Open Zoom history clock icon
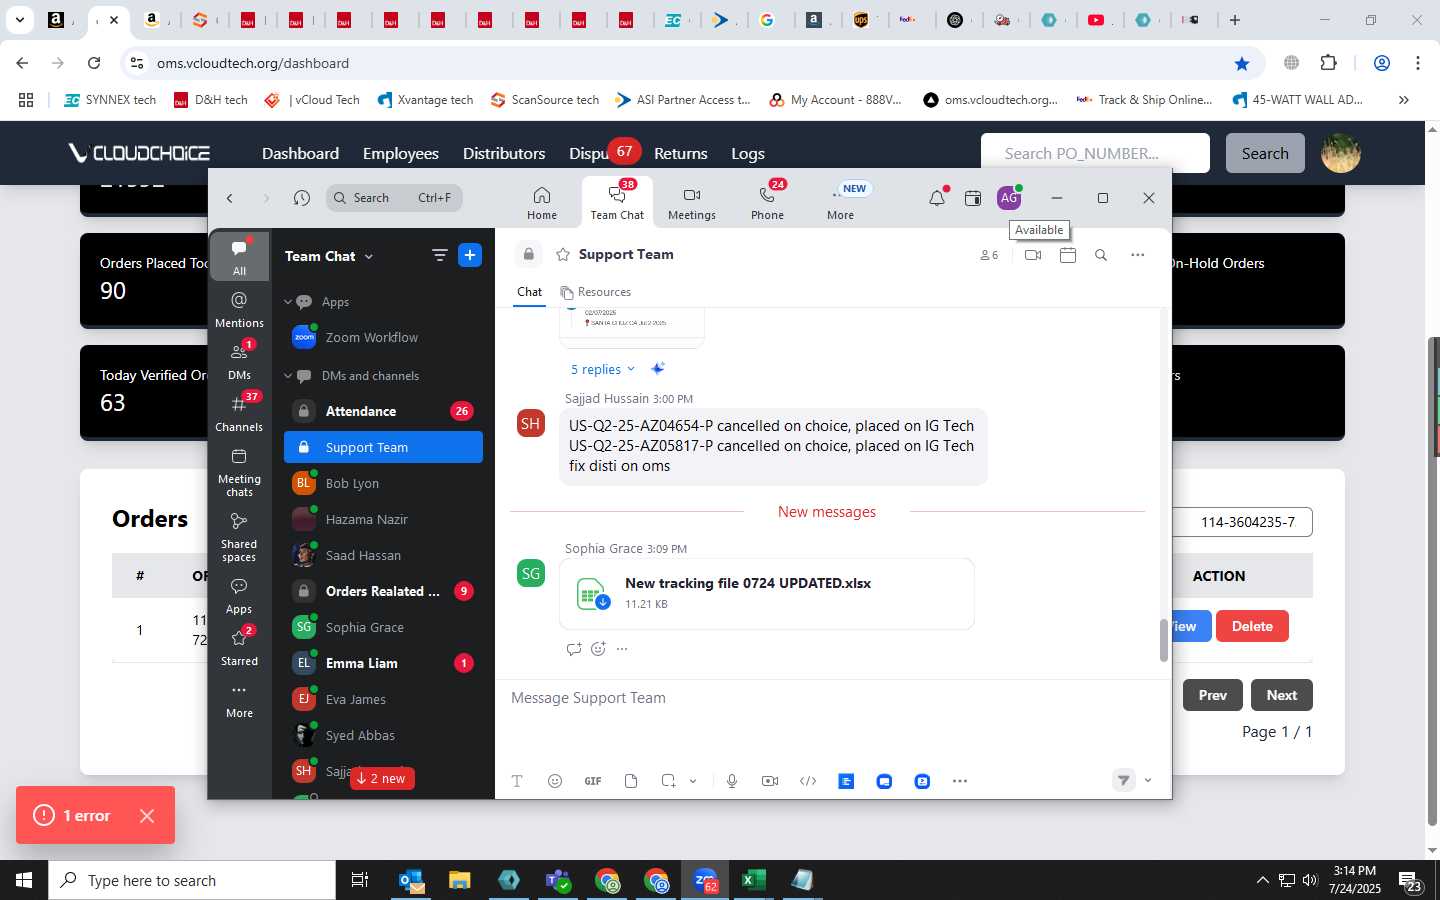The height and width of the screenshot is (900, 1440). tap(302, 198)
